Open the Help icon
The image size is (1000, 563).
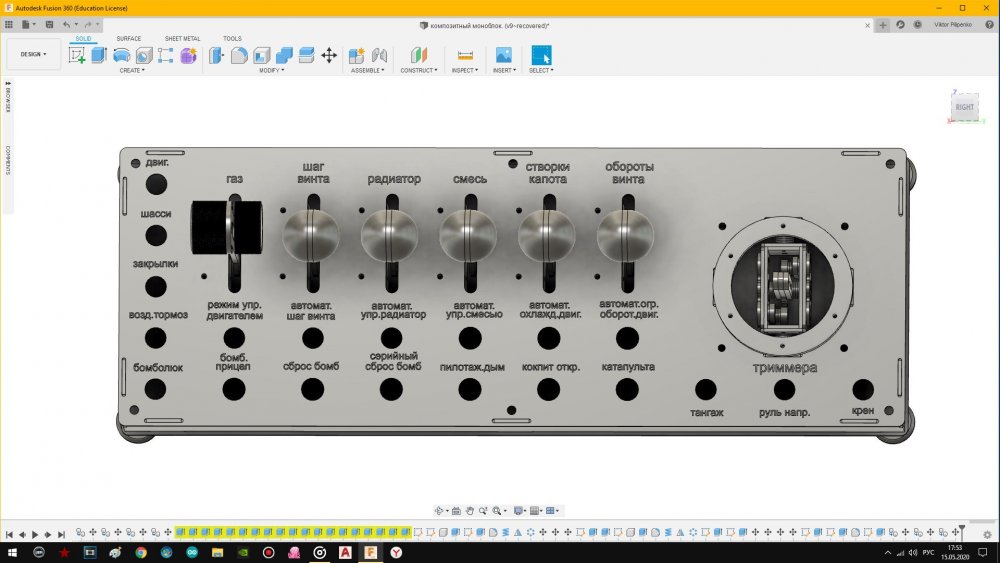pyautogui.click(x=989, y=24)
